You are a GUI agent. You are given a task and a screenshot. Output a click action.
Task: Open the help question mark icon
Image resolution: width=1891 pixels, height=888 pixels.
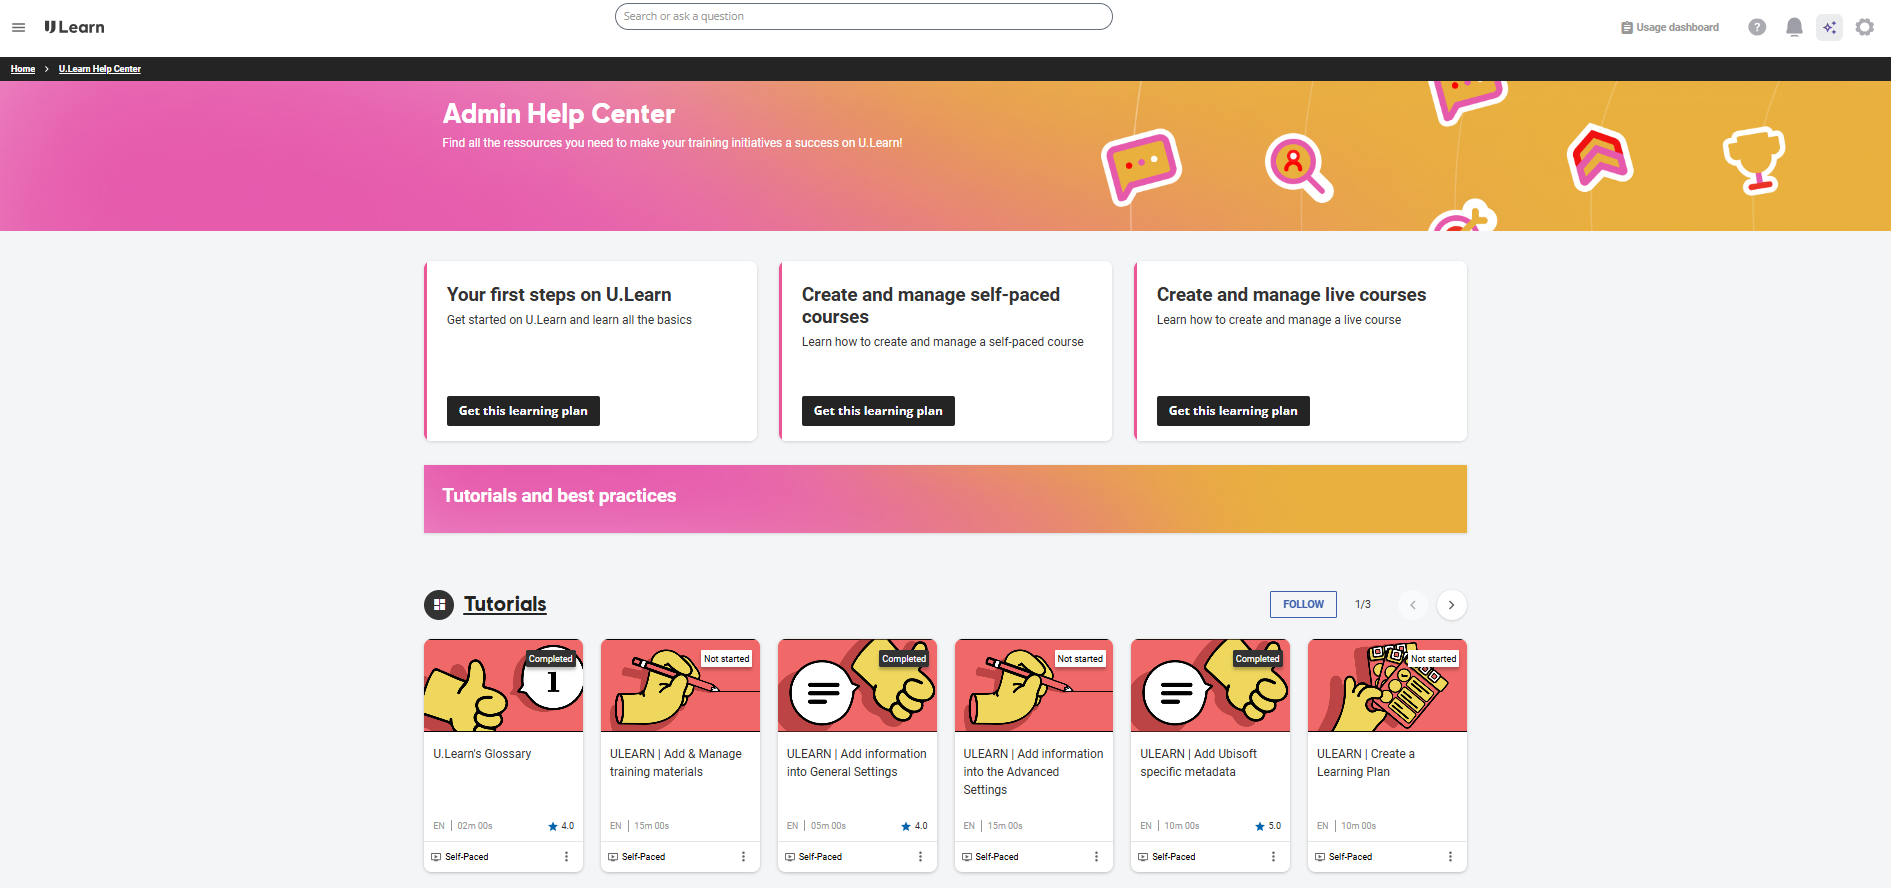click(x=1757, y=27)
